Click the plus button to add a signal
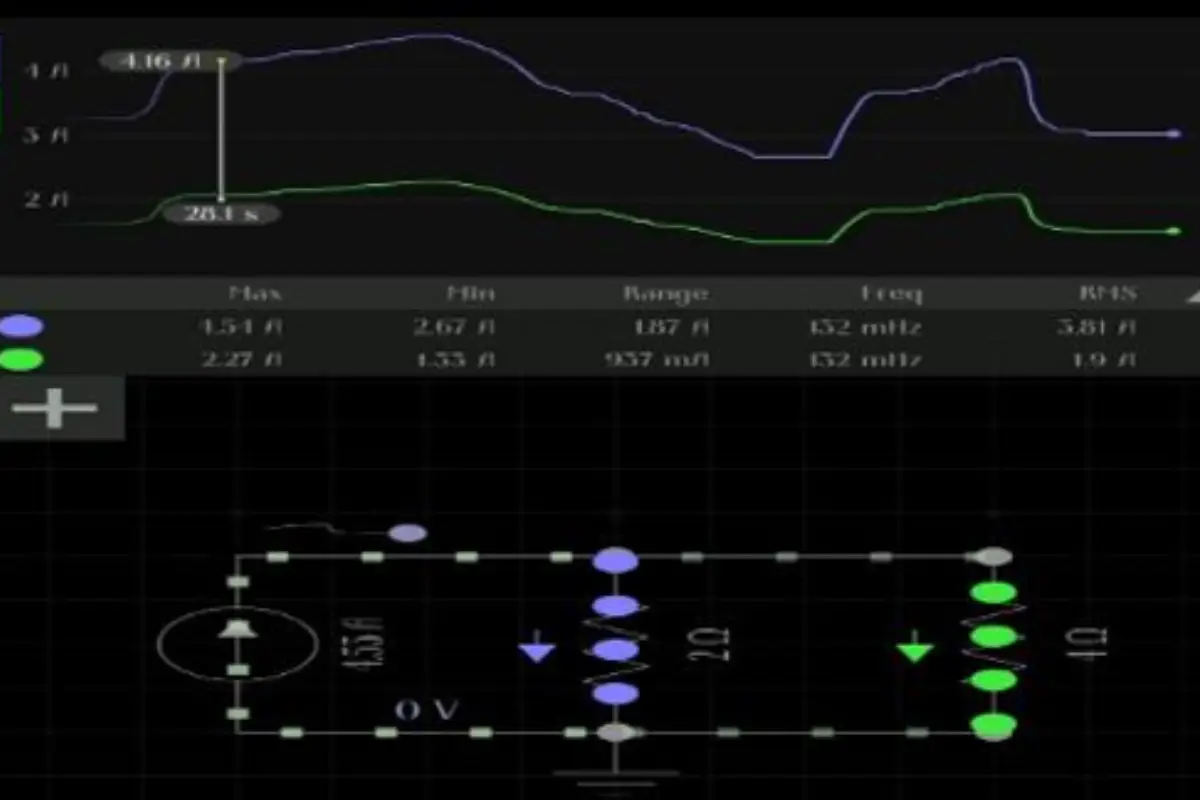Viewport: 1200px width, 800px height. (x=55, y=408)
